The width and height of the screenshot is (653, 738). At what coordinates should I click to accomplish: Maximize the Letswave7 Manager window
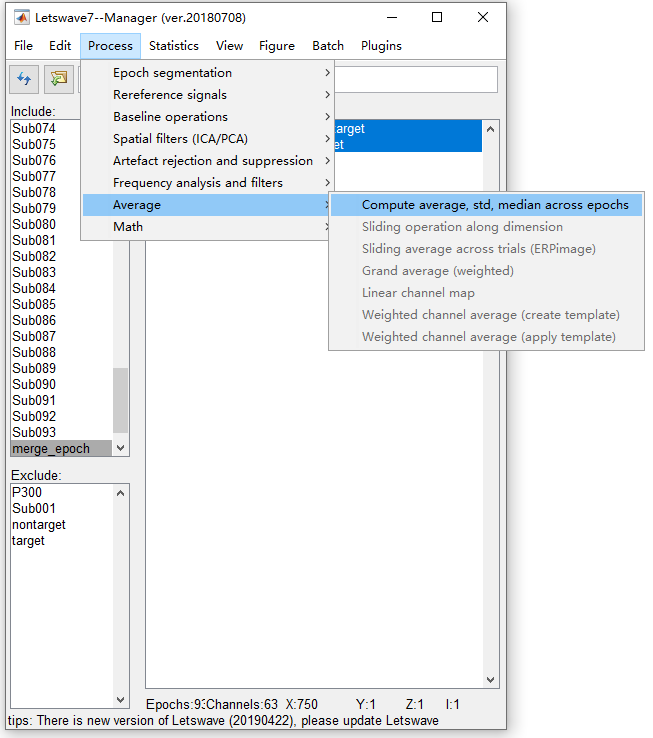[437, 17]
